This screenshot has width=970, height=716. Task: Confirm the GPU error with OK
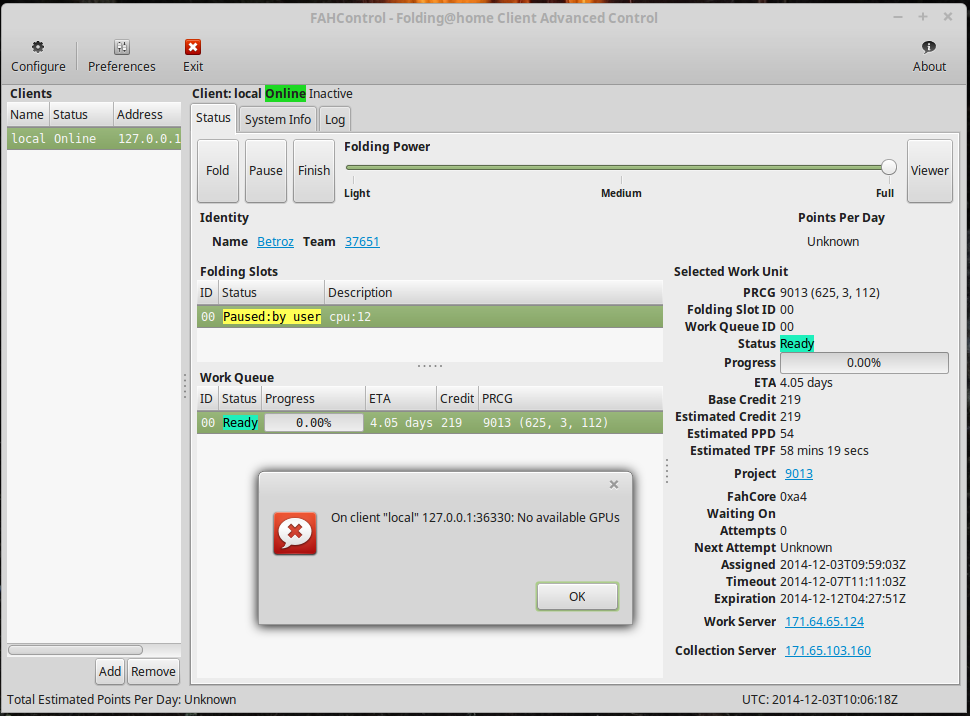577,597
